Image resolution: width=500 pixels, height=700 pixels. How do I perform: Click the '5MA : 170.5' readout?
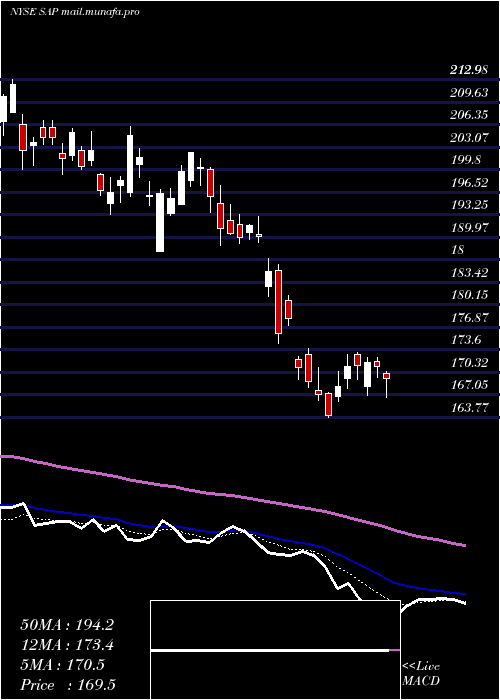pyautogui.click(x=62, y=665)
